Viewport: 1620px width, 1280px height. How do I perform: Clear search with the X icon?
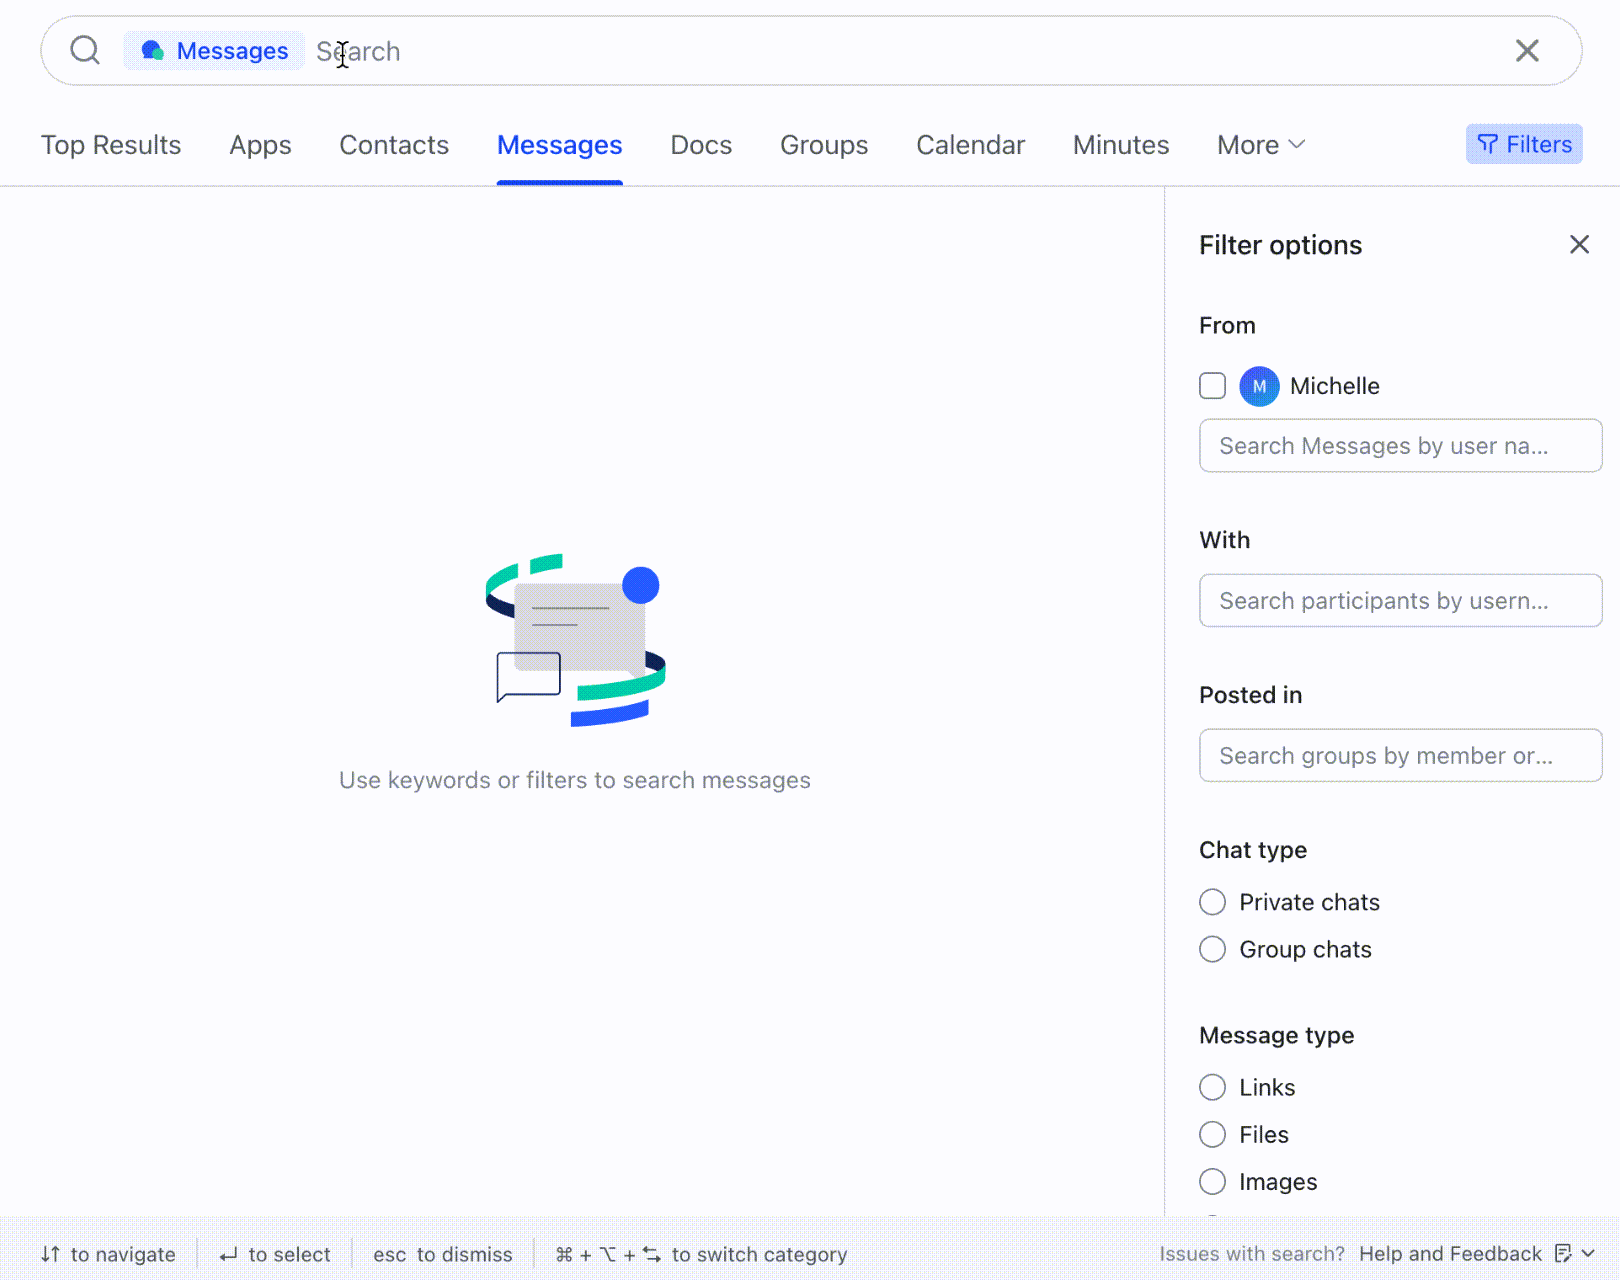pos(1526,51)
